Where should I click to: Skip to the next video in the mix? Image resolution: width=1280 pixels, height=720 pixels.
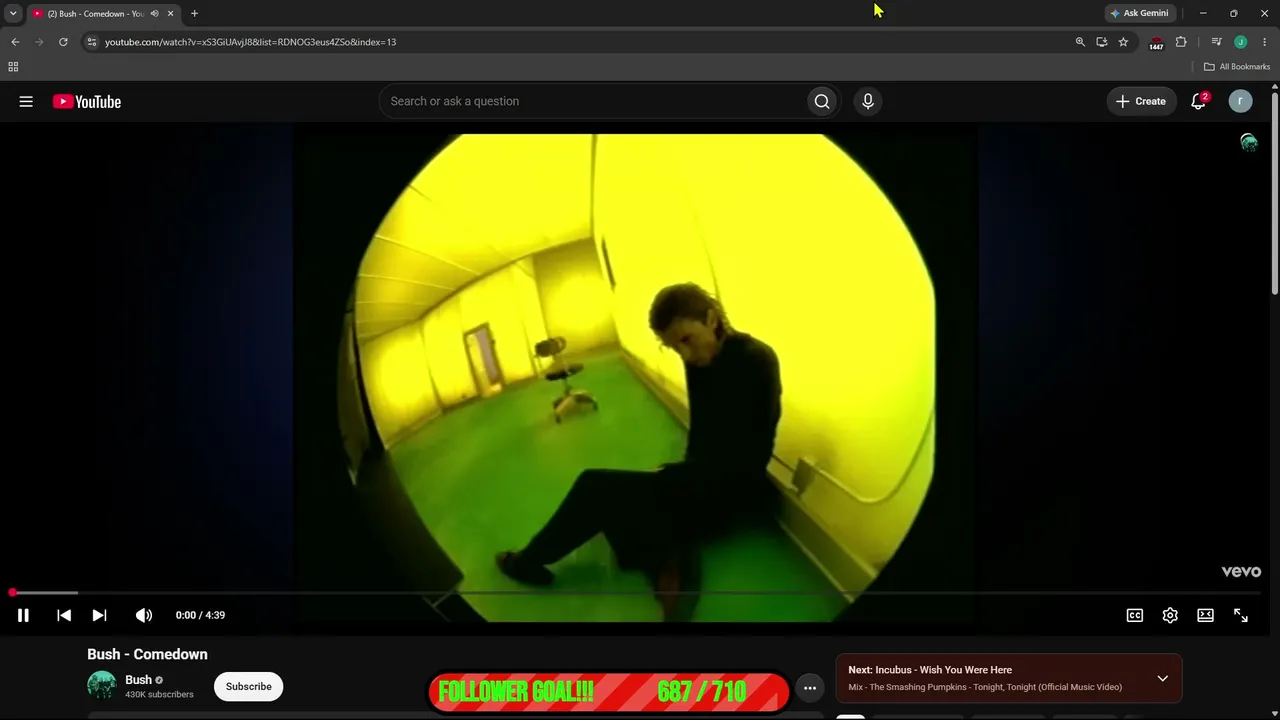pos(99,615)
